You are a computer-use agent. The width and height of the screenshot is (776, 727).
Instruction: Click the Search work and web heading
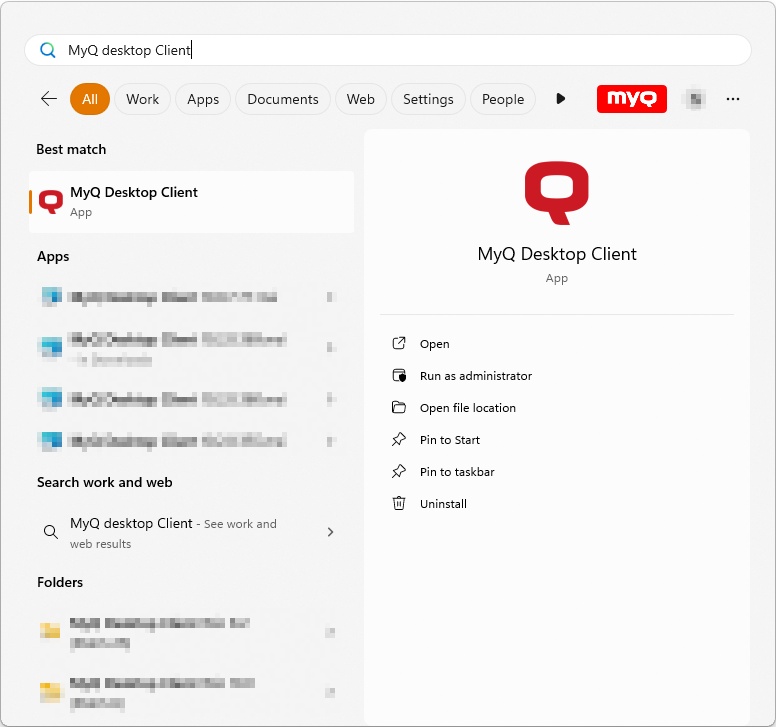105,483
